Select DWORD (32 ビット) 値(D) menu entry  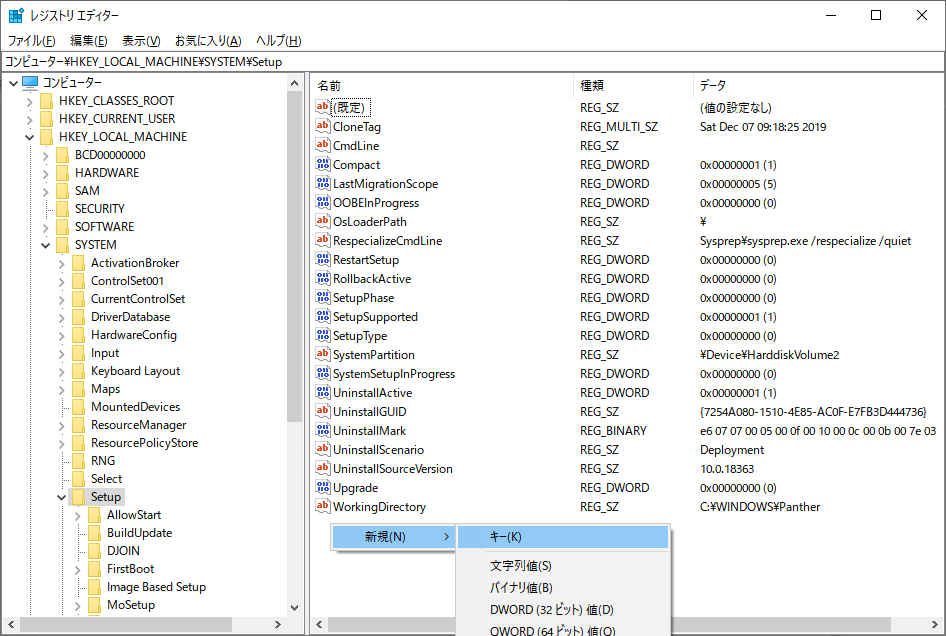tap(551, 610)
